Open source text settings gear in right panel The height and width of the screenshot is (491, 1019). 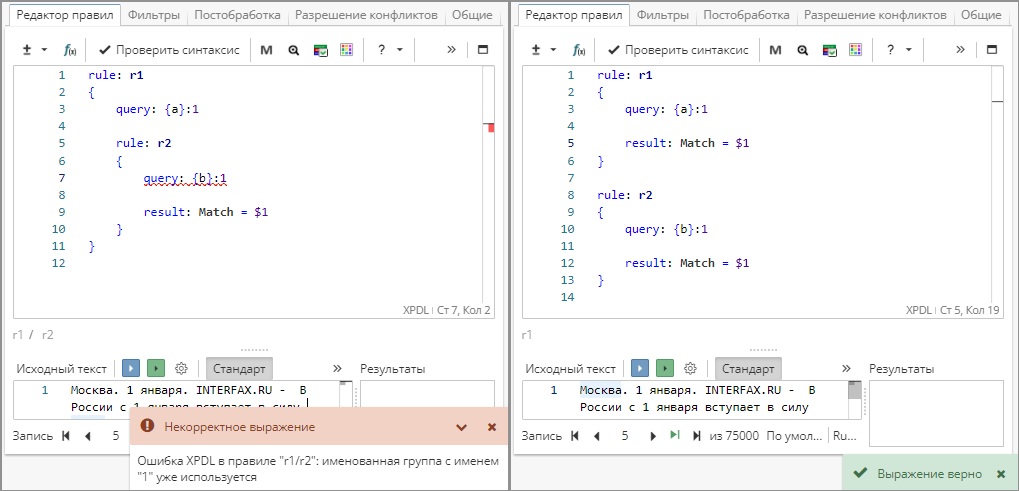click(x=691, y=369)
